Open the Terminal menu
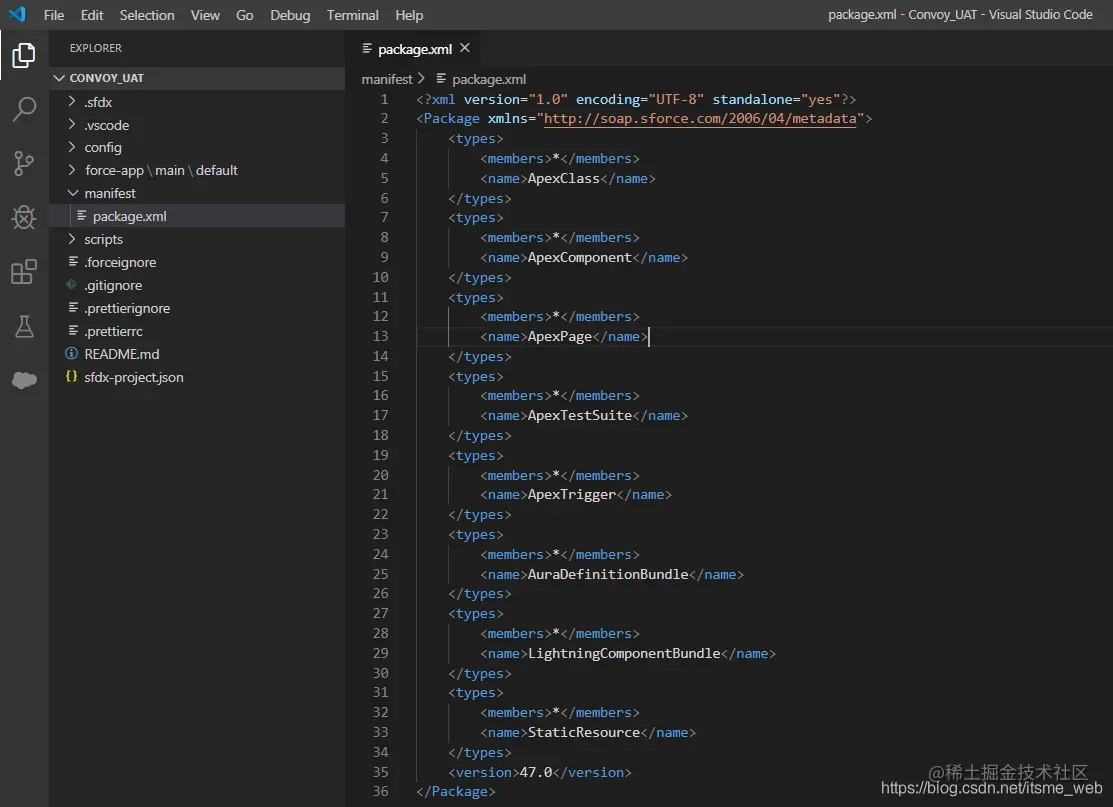 tap(353, 15)
